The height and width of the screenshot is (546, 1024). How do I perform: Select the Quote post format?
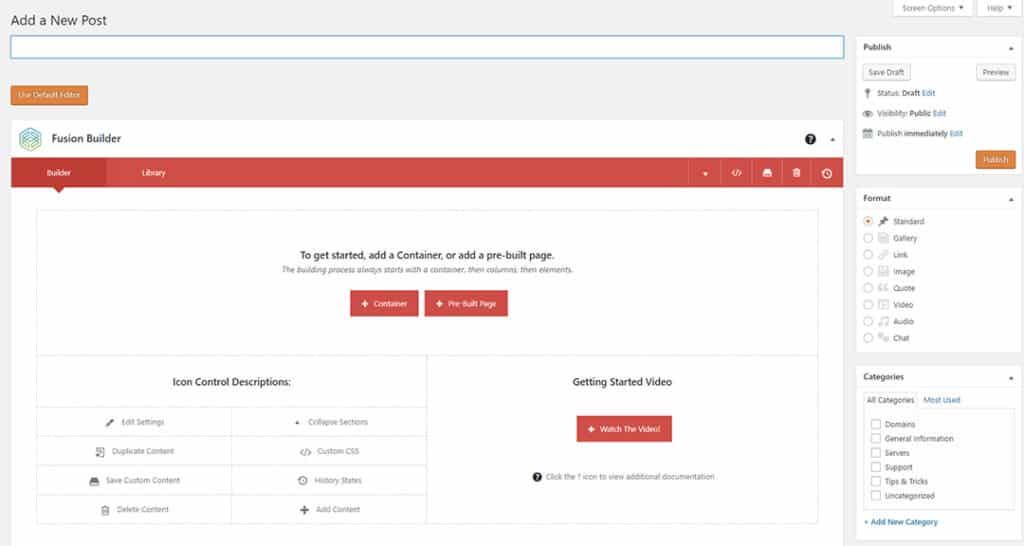tap(868, 288)
